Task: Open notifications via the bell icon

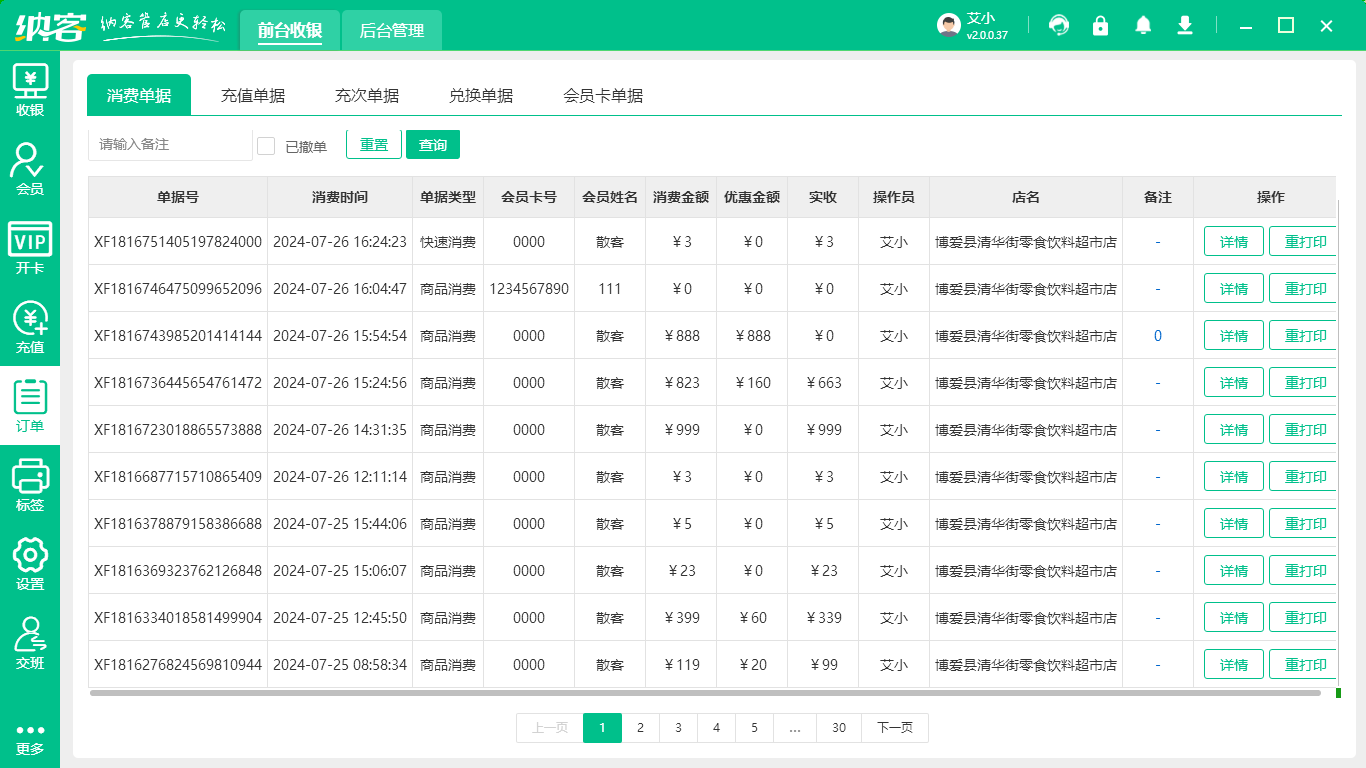Action: (x=1142, y=26)
